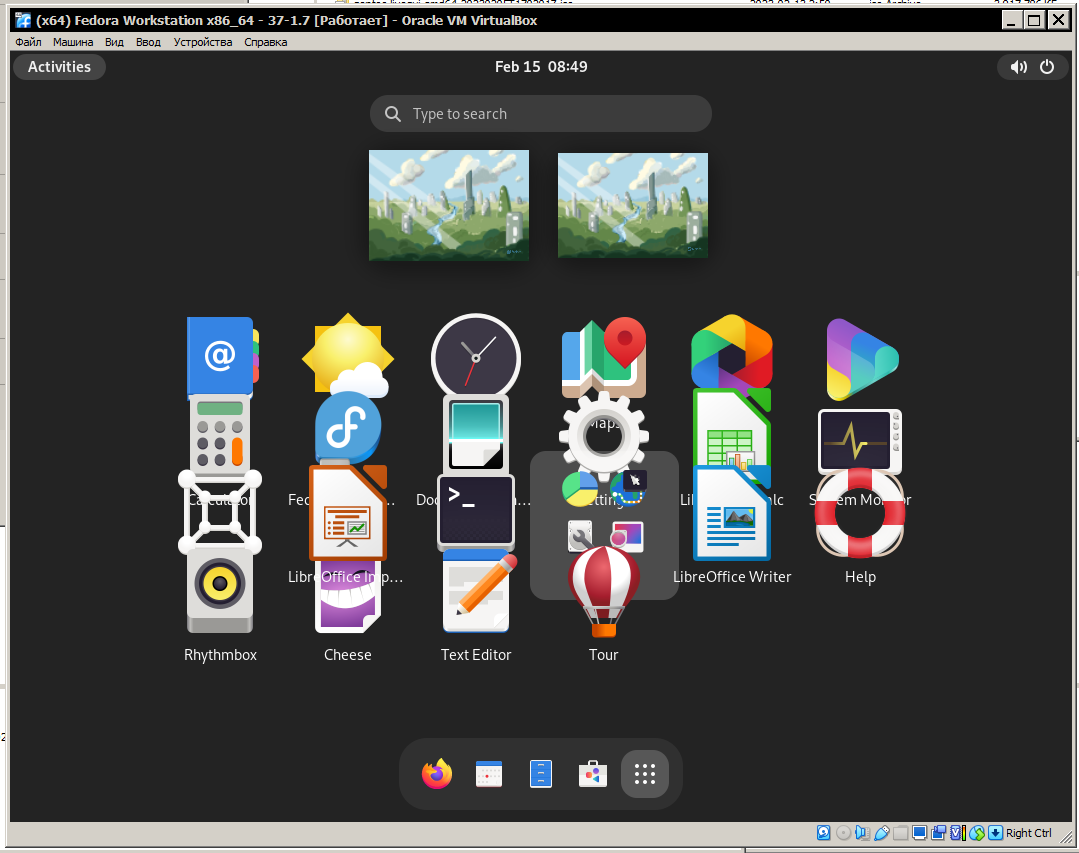Click the VirtualBox display monitor status icon
The width and height of the screenshot is (1079, 853).
click(x=919, y=833)
